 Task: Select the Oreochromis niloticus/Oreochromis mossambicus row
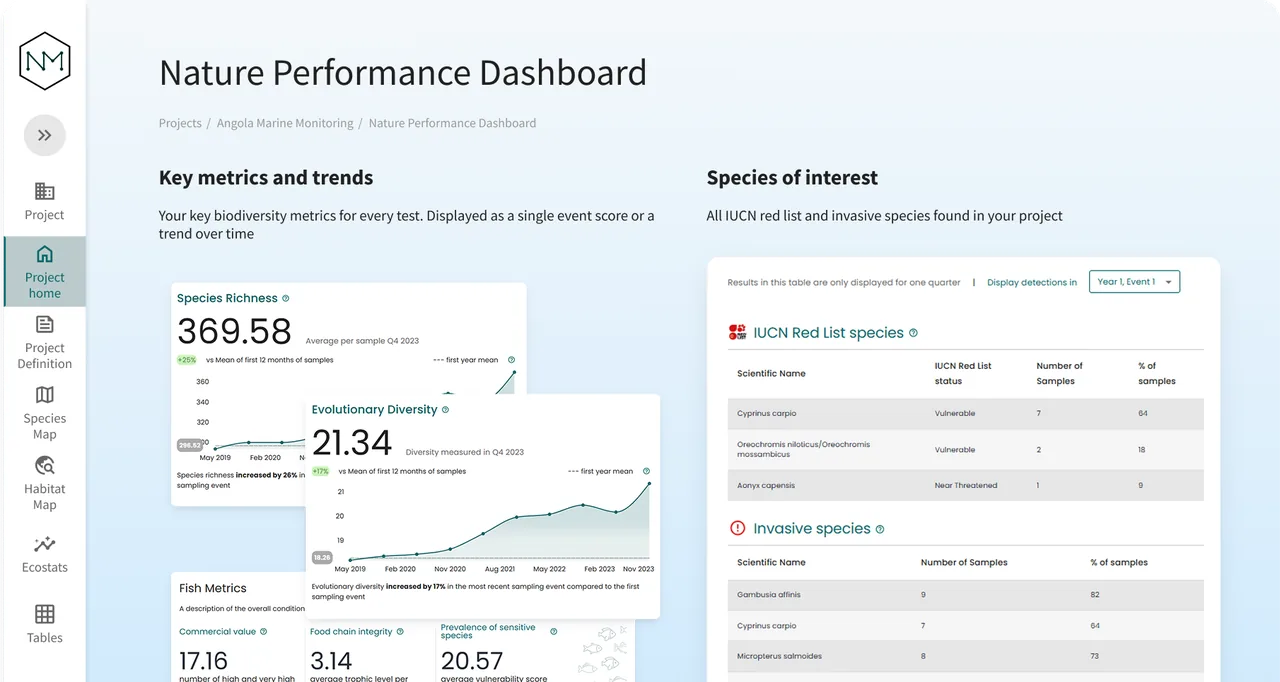coord(966,450)
